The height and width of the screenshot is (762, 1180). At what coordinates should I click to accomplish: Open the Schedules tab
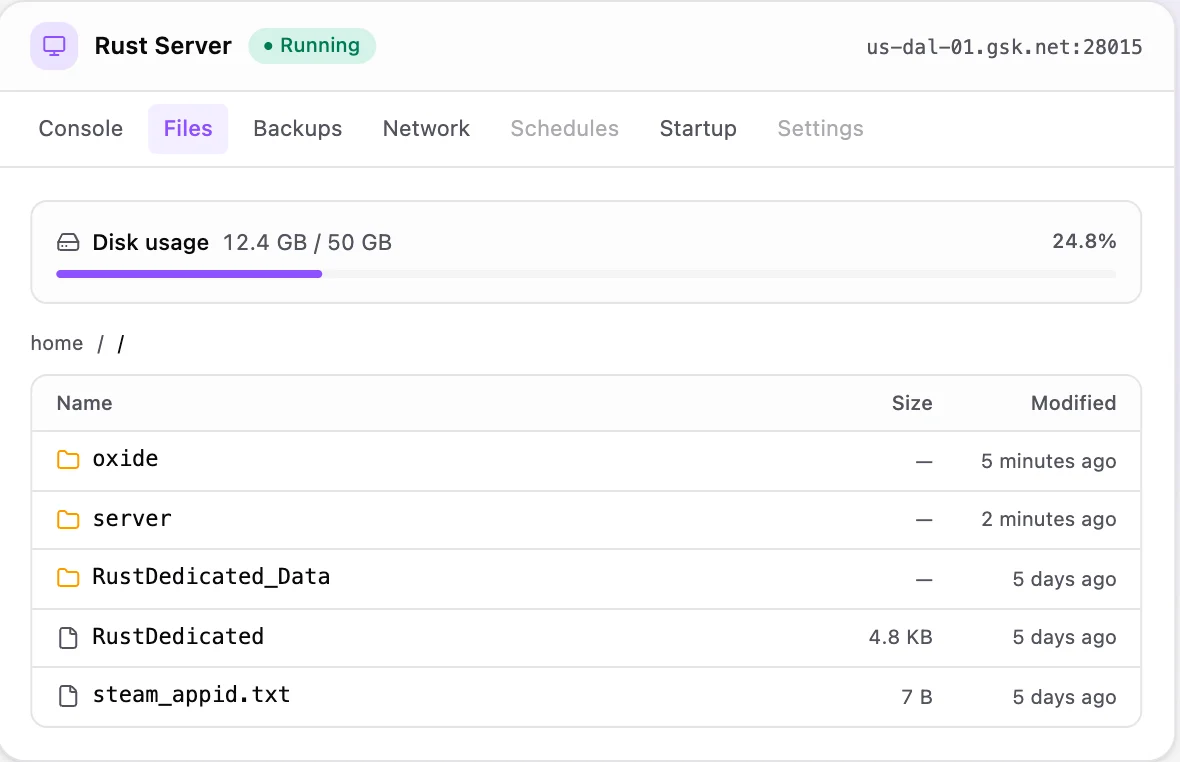[564, 129]
